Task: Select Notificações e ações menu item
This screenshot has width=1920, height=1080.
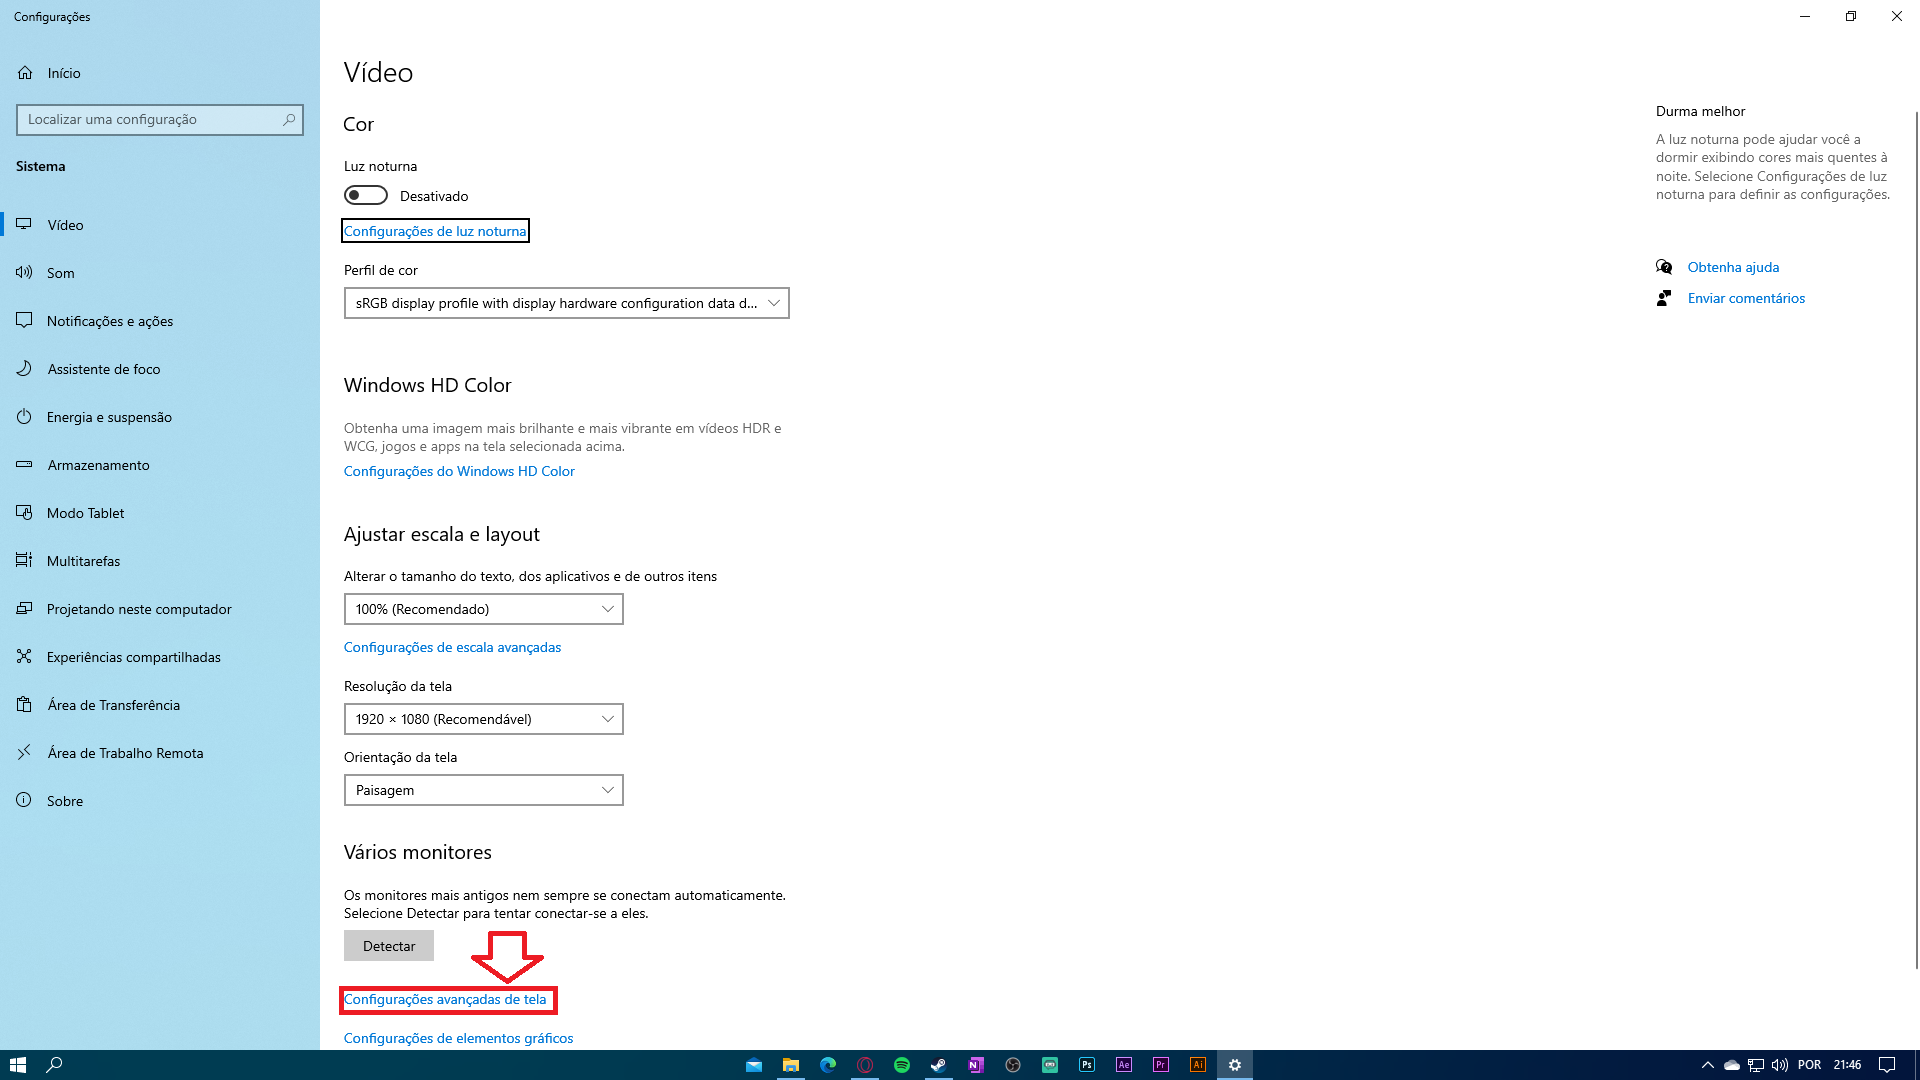Action: point(109,321)
